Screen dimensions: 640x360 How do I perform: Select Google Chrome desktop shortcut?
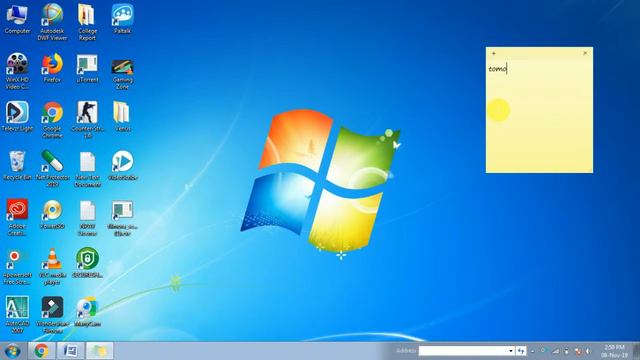pyautogui.click(x=52, y=120)
